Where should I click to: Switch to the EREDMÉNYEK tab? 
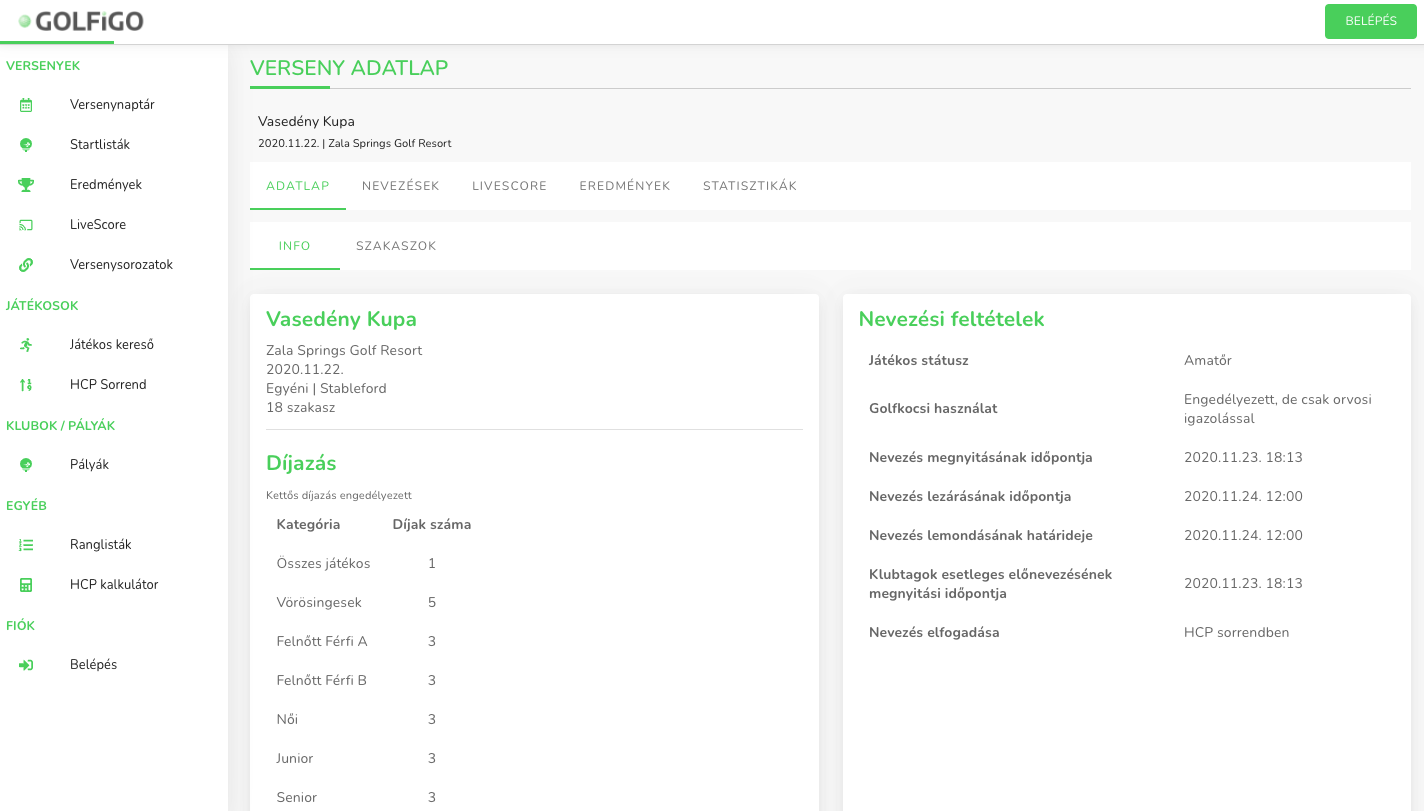[x=625, y=186]
